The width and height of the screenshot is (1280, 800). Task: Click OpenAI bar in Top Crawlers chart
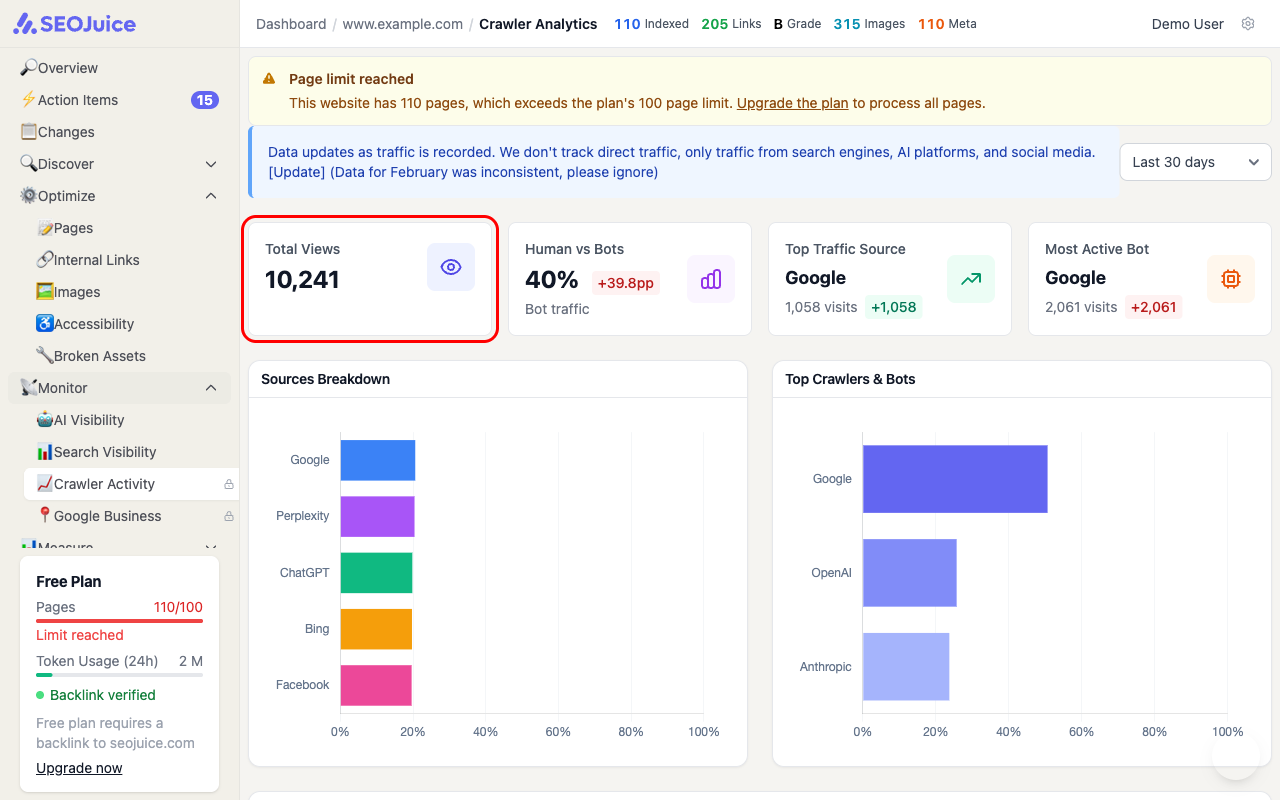pos(910,573)
